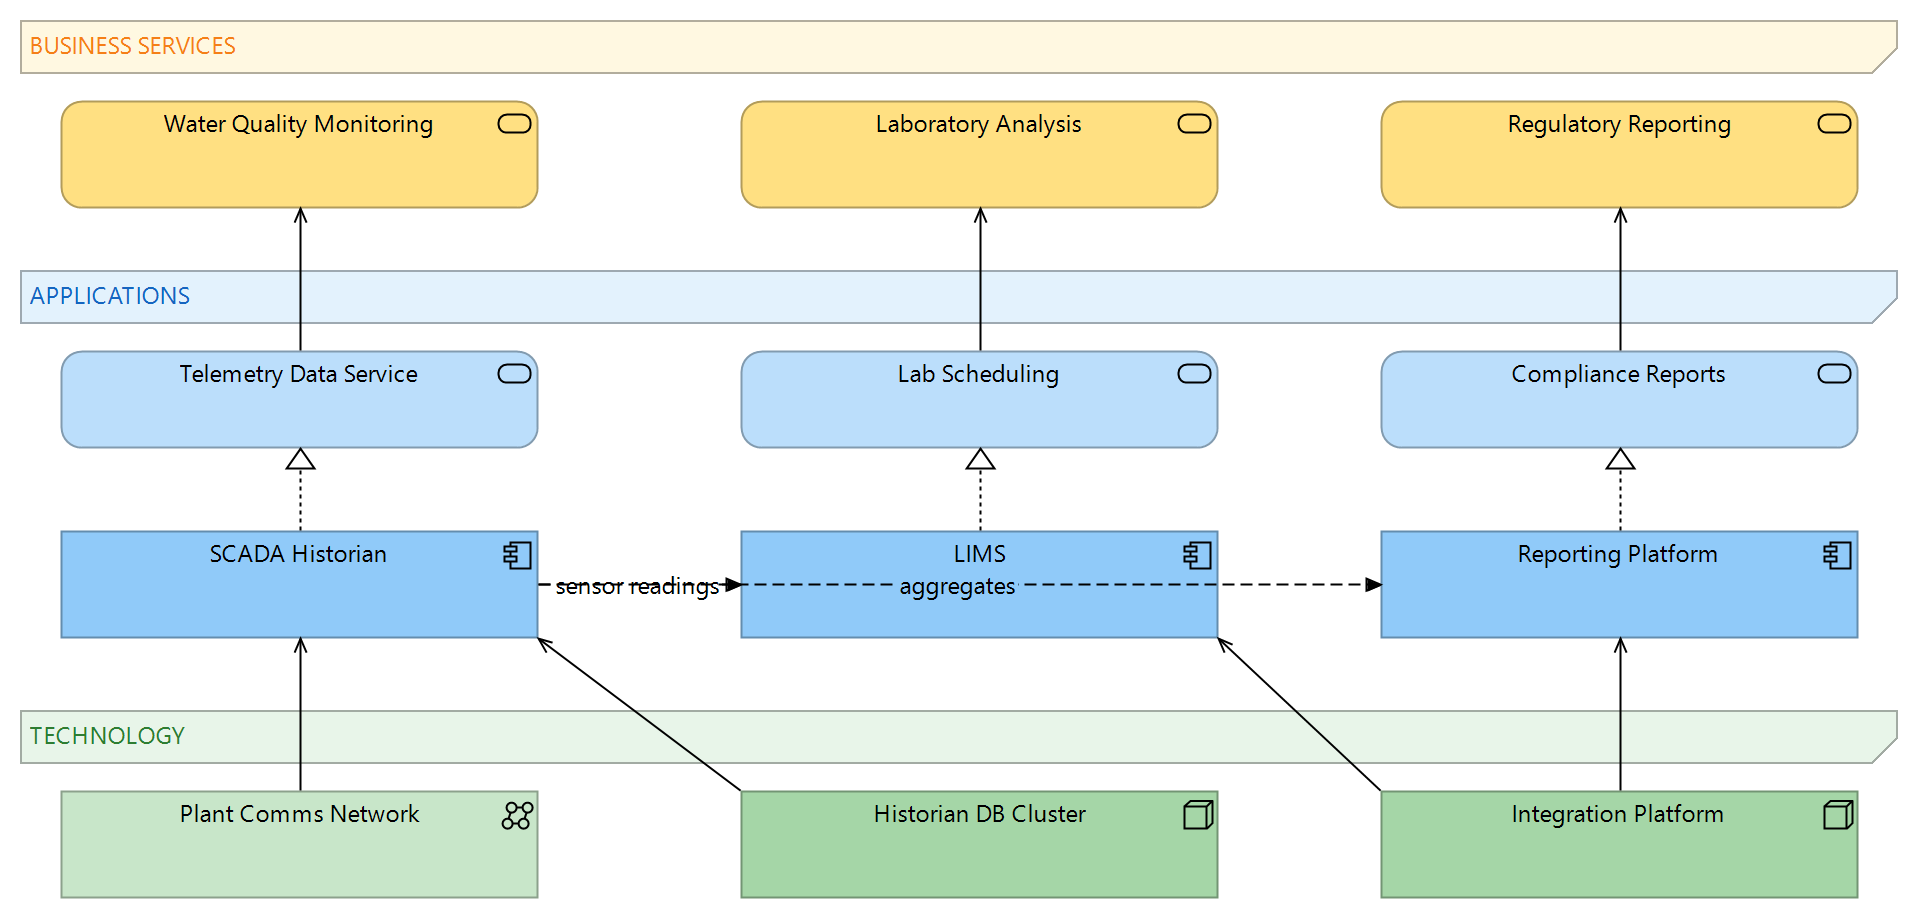Screen dimensions: 1920x920
Task: Select the Plant Comms Network label
Action: click(x=299, y=815)
